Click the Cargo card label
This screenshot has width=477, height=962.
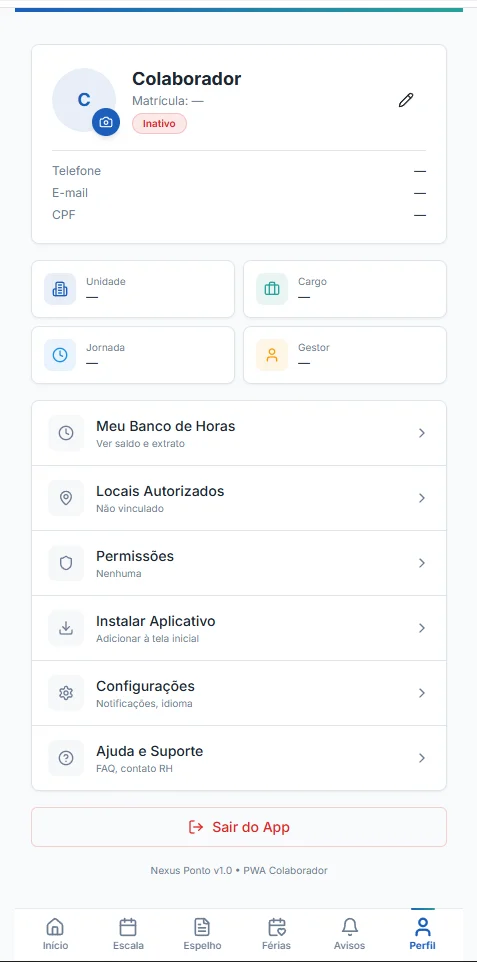[312, 282]
